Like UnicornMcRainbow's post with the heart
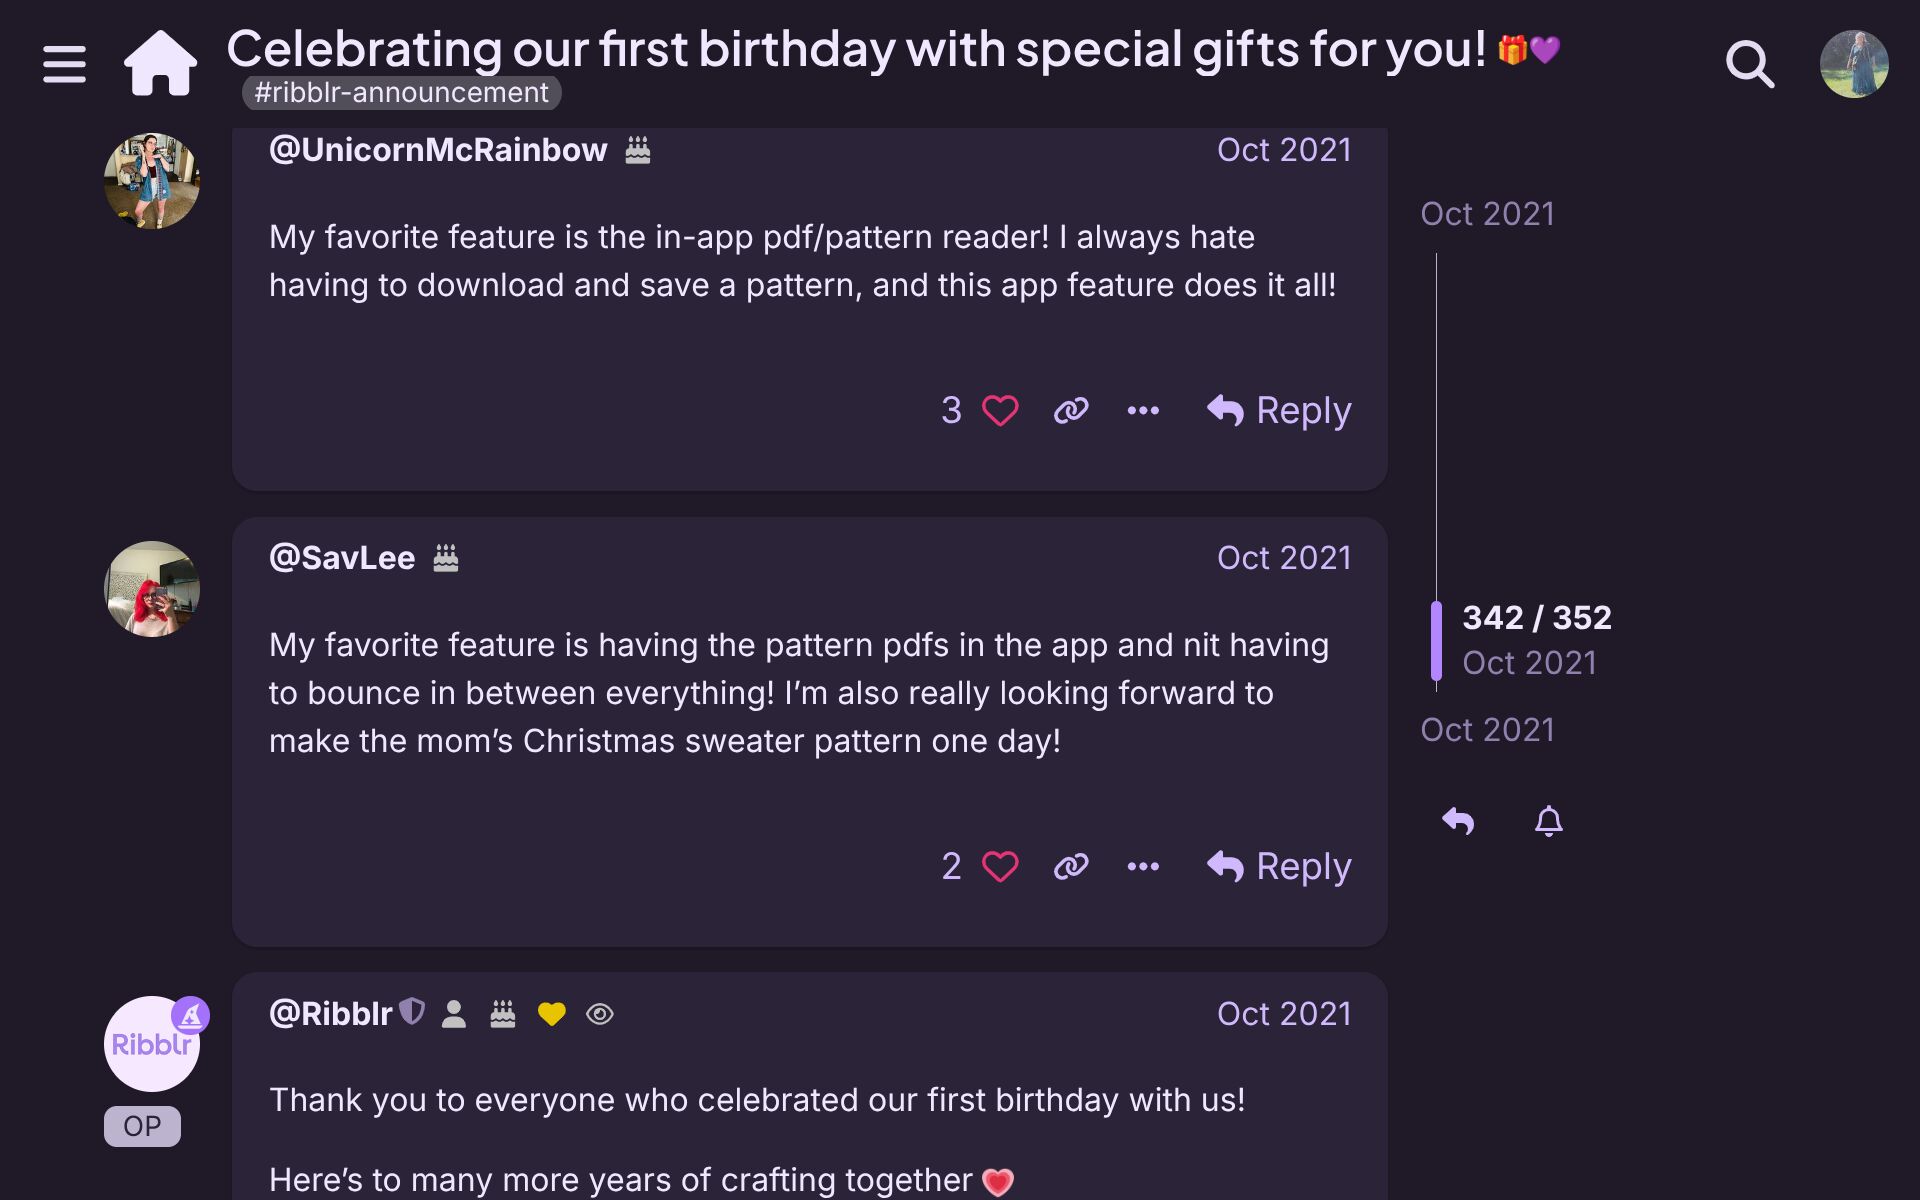The width and height of the screenshot is (1920, 1200). pyautogui.click(x=1000, y=411)
